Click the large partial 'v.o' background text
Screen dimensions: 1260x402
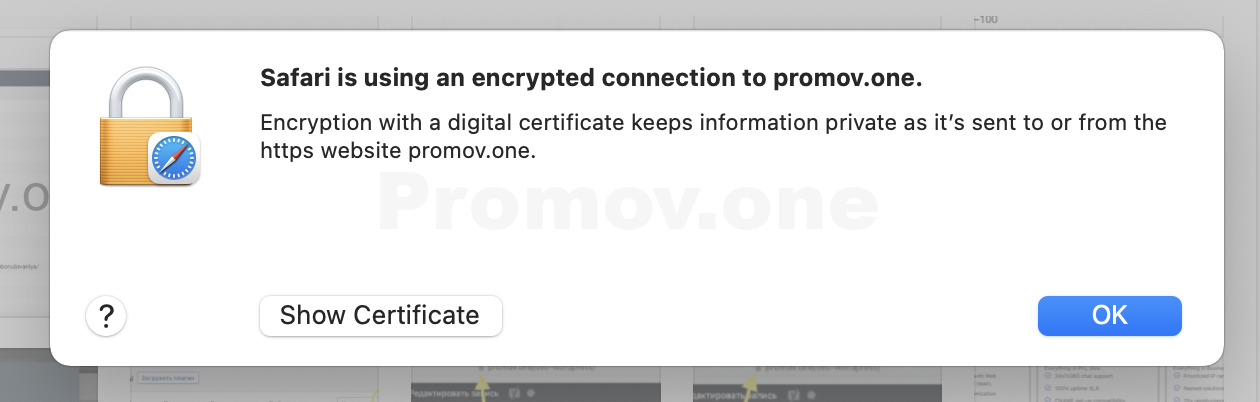tap(24, 199)
